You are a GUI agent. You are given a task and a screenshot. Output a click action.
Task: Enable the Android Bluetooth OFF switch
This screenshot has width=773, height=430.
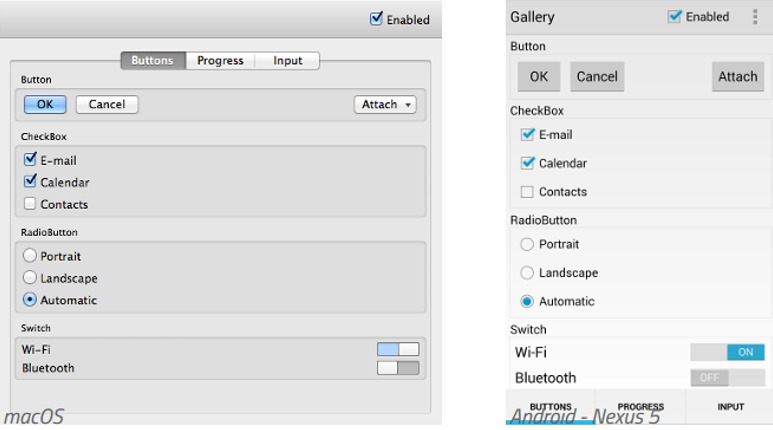[x=727, y=378]
